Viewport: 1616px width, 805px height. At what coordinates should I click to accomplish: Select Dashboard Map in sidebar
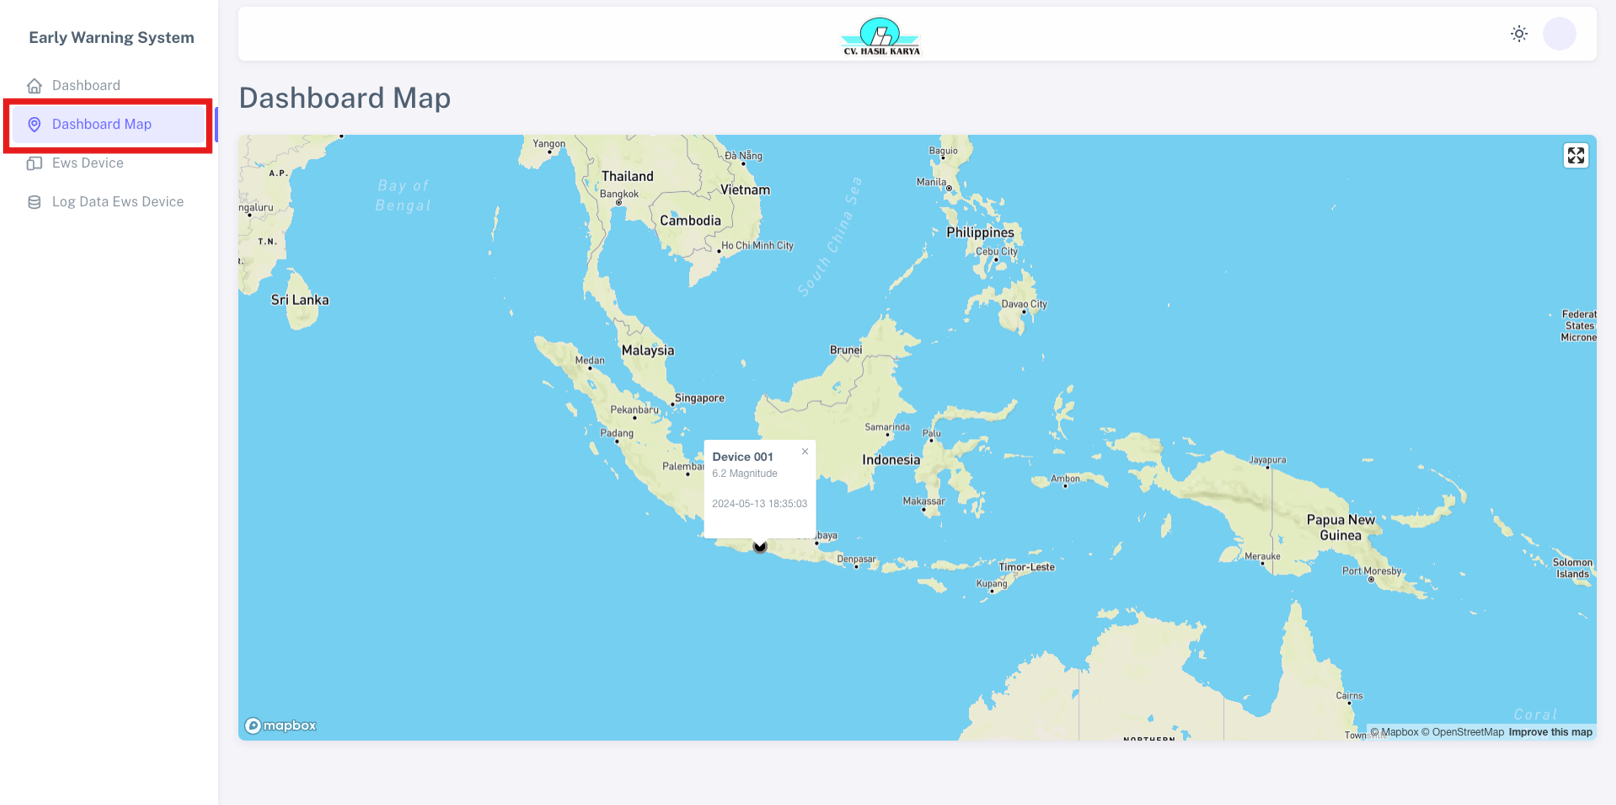[102, 125]
